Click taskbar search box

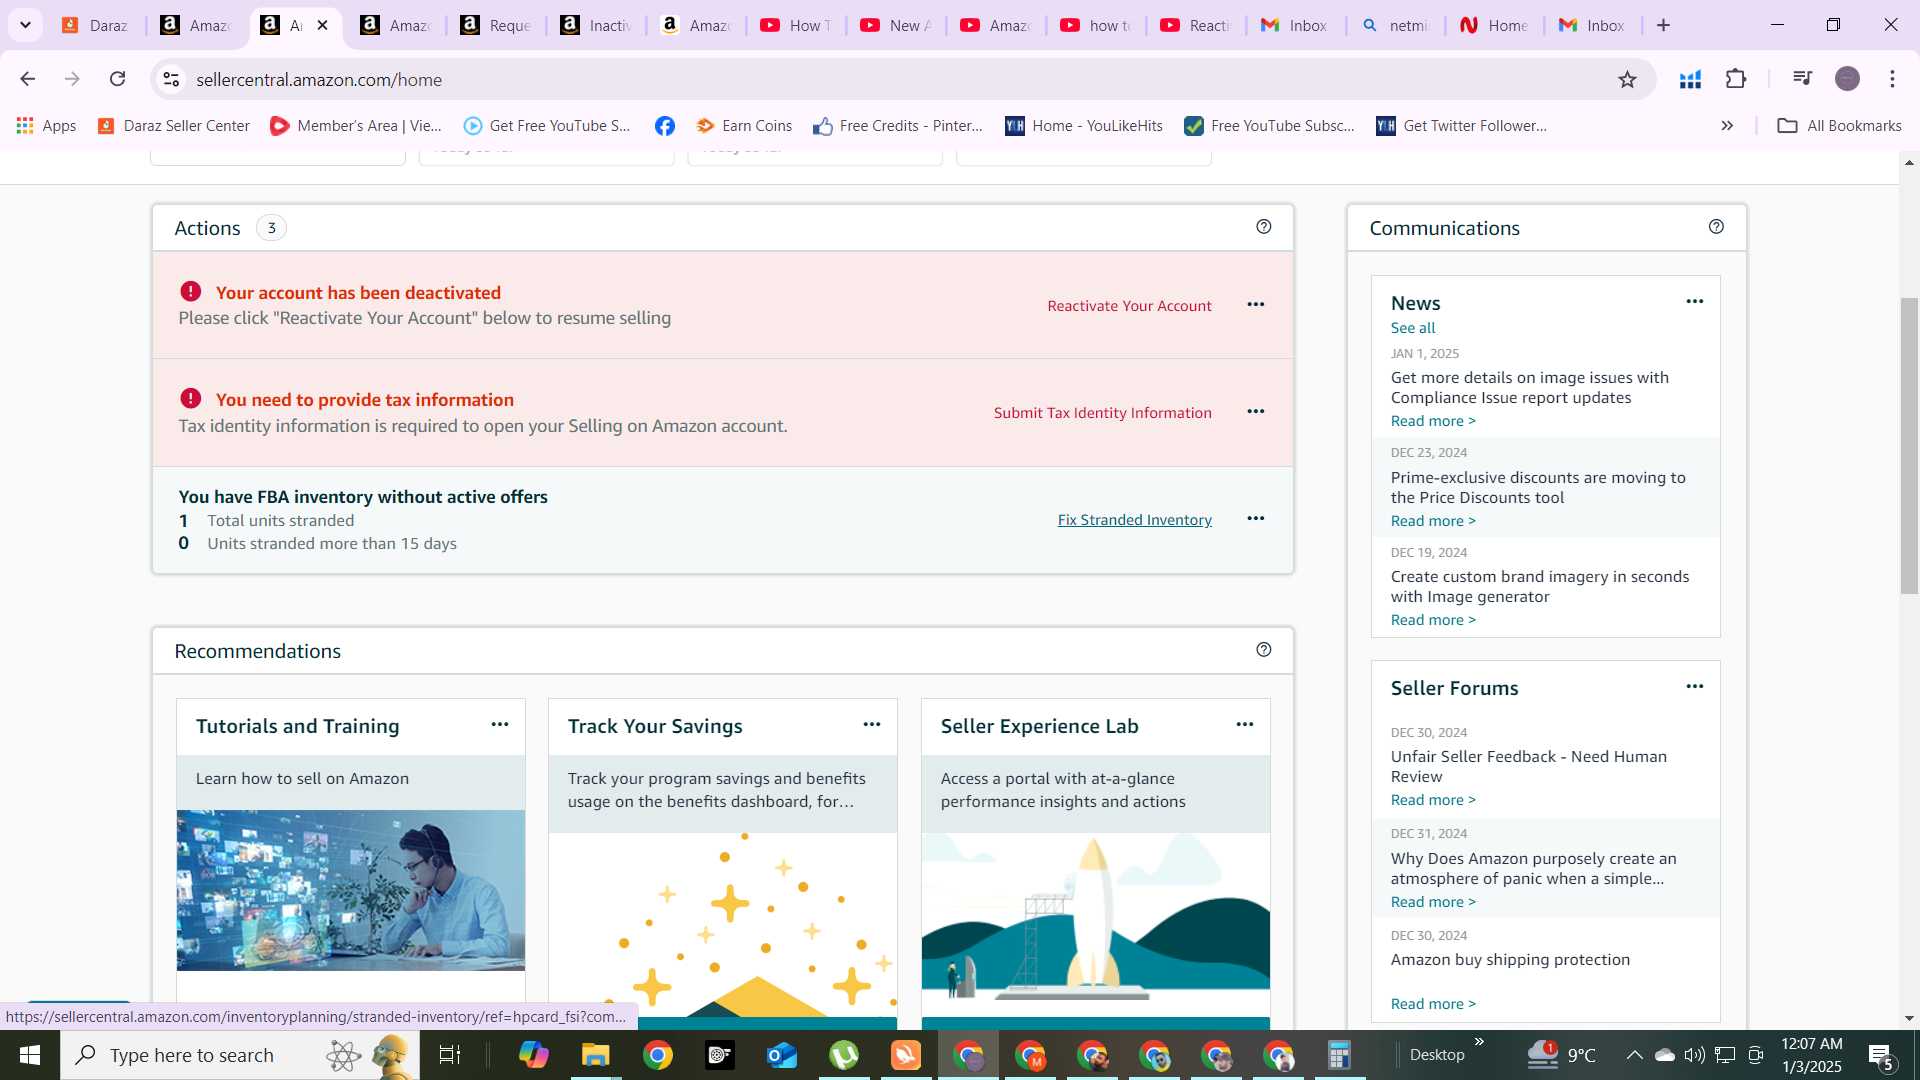click(240, 1055)
